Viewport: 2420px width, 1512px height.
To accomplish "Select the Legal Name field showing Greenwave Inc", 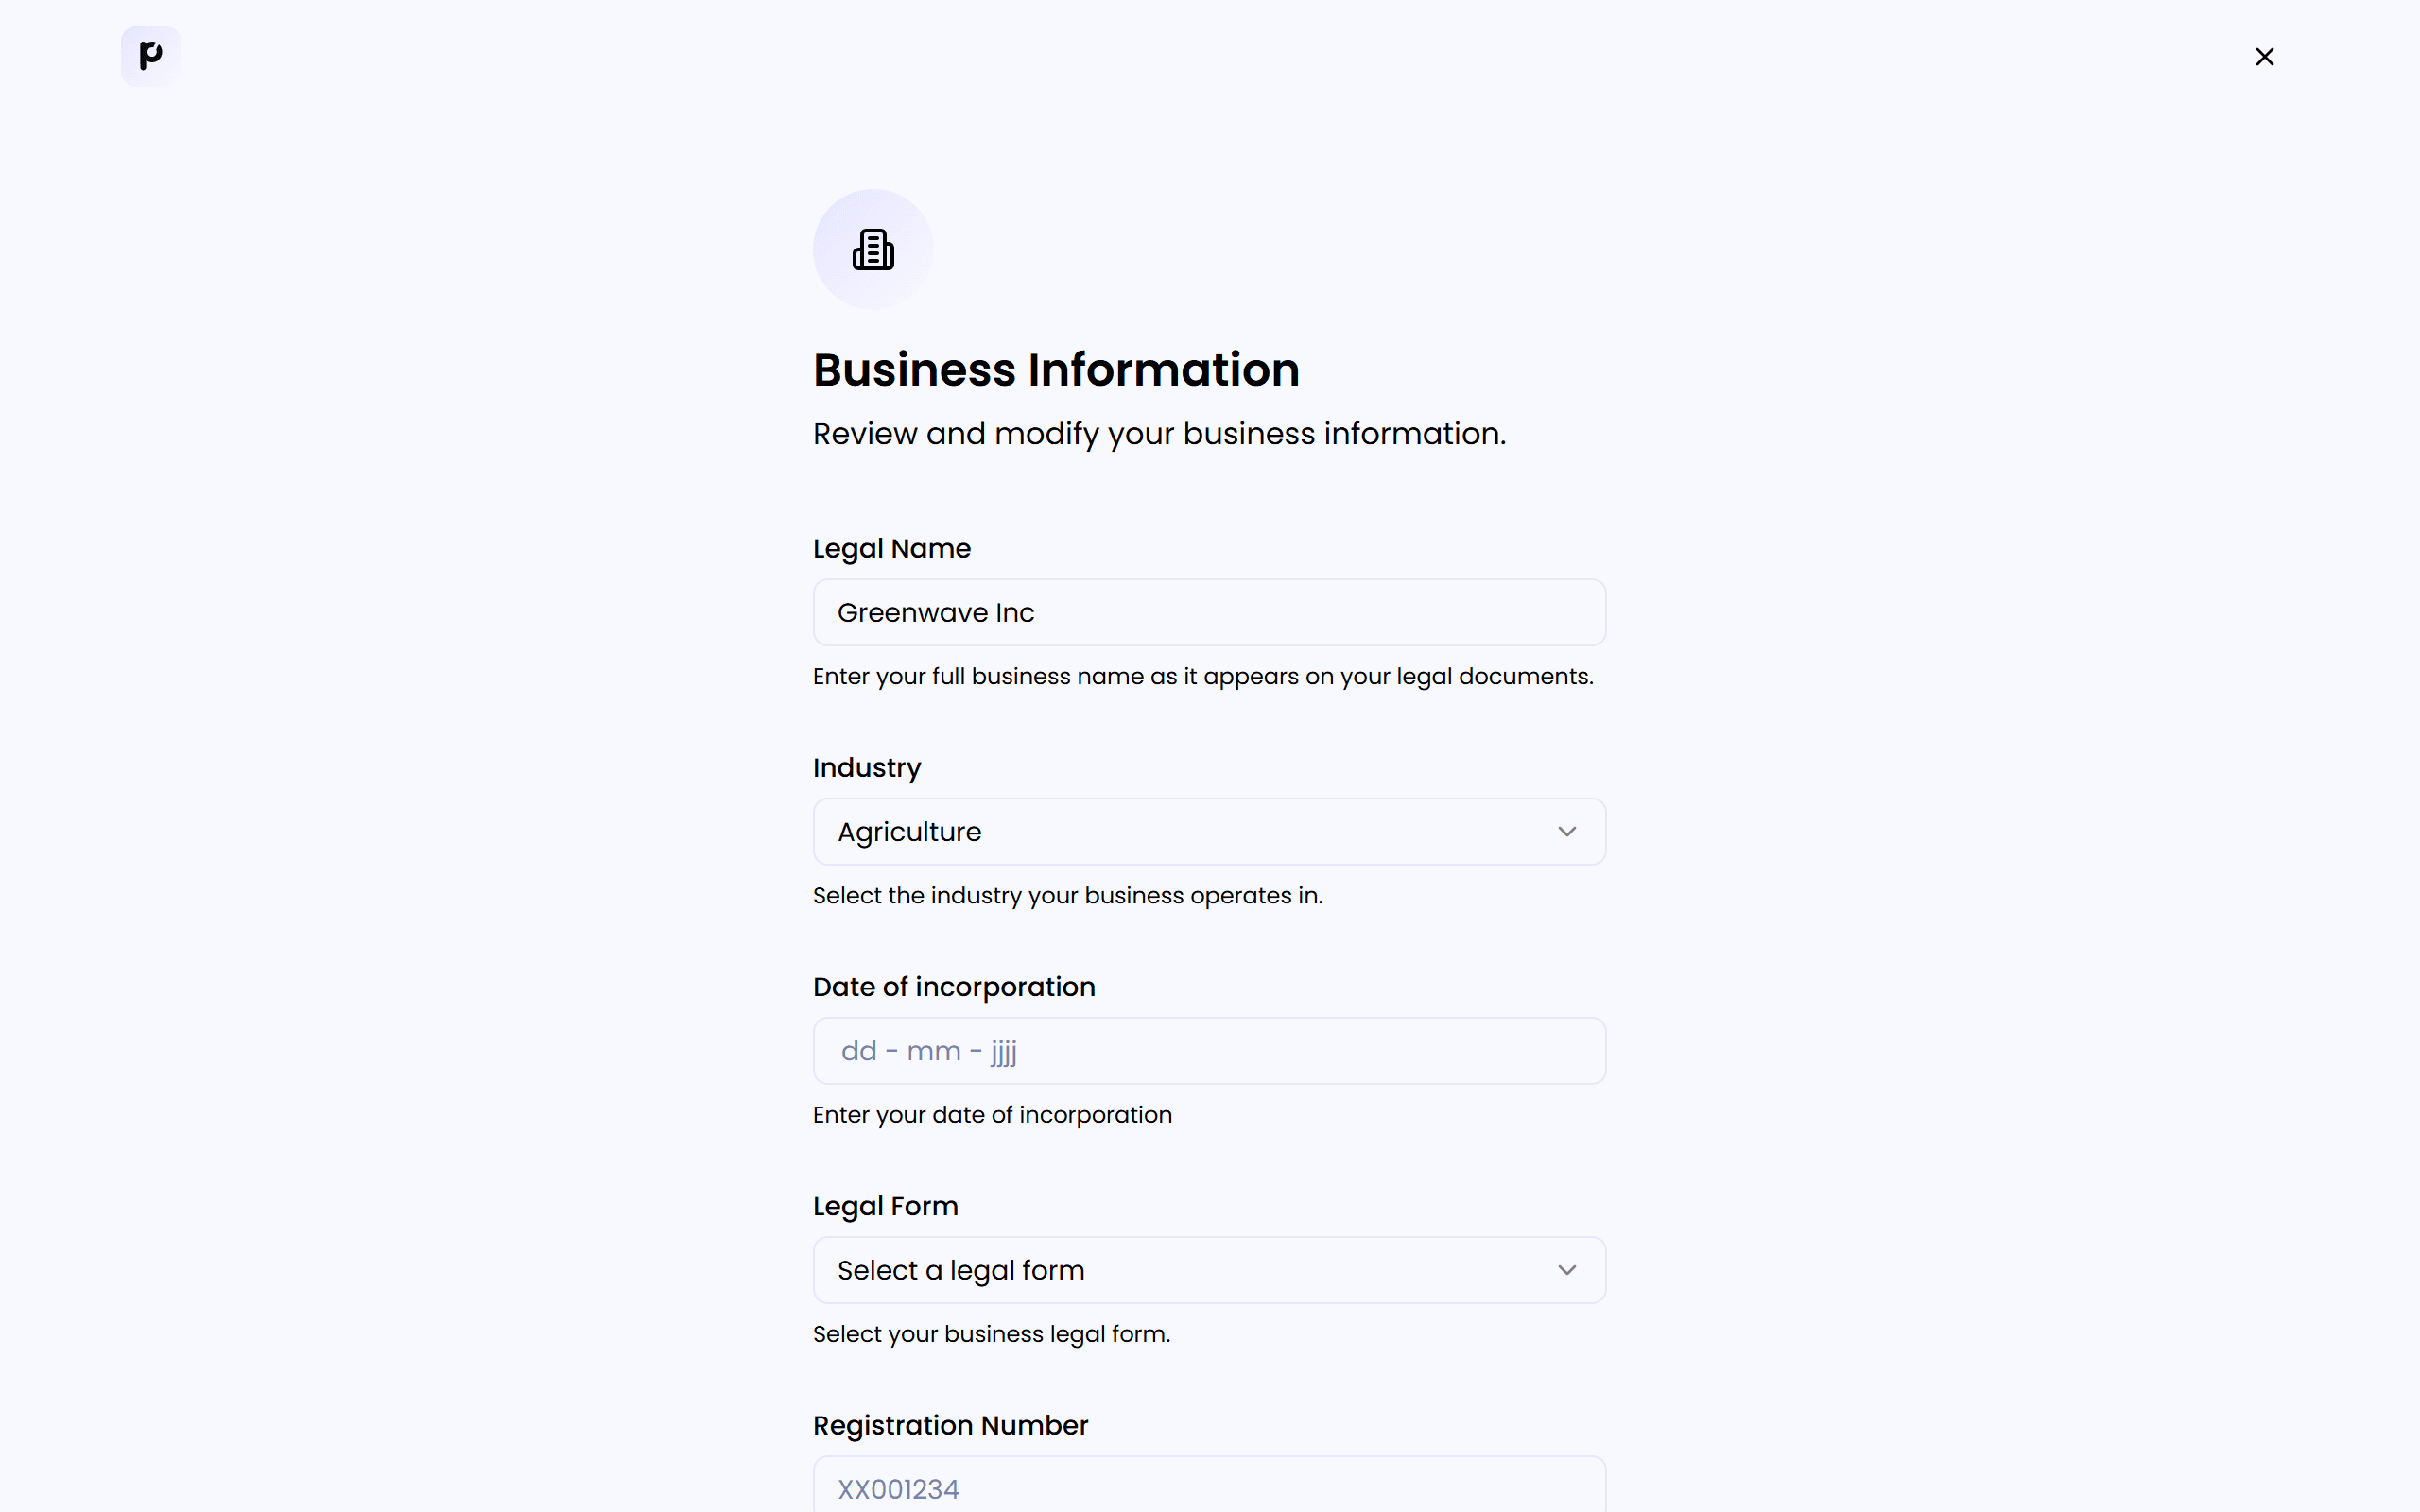I will (x=1207, y=612).
